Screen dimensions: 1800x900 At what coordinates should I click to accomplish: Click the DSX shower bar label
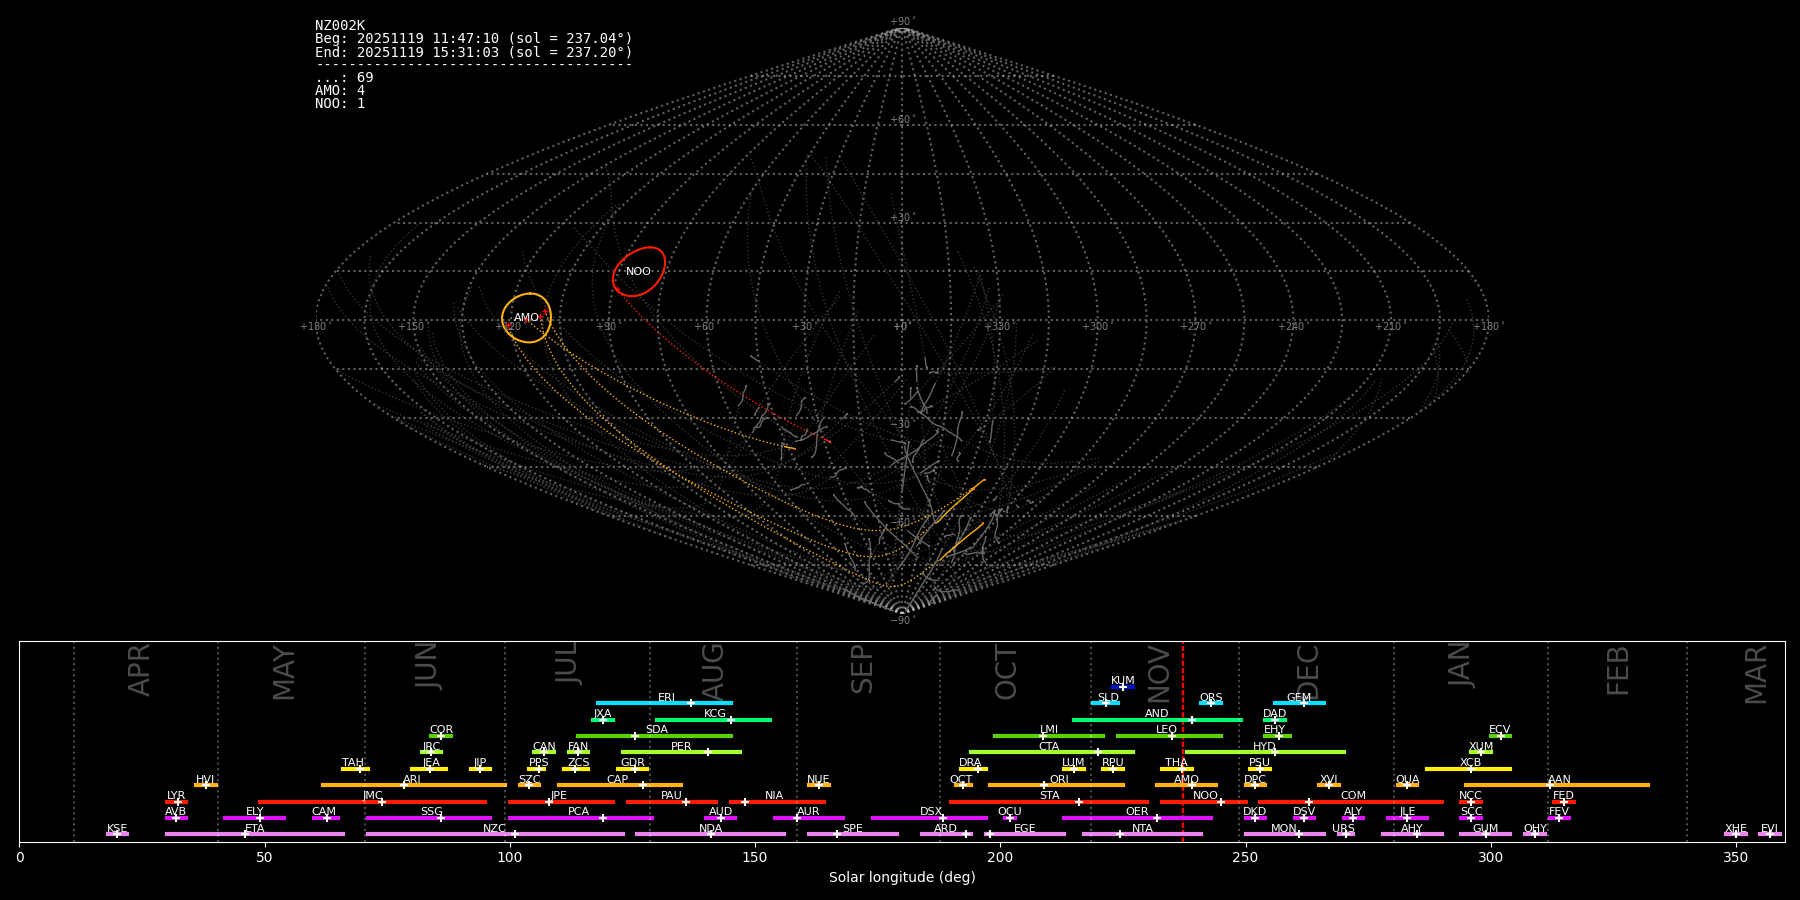[x=931, y=812]
